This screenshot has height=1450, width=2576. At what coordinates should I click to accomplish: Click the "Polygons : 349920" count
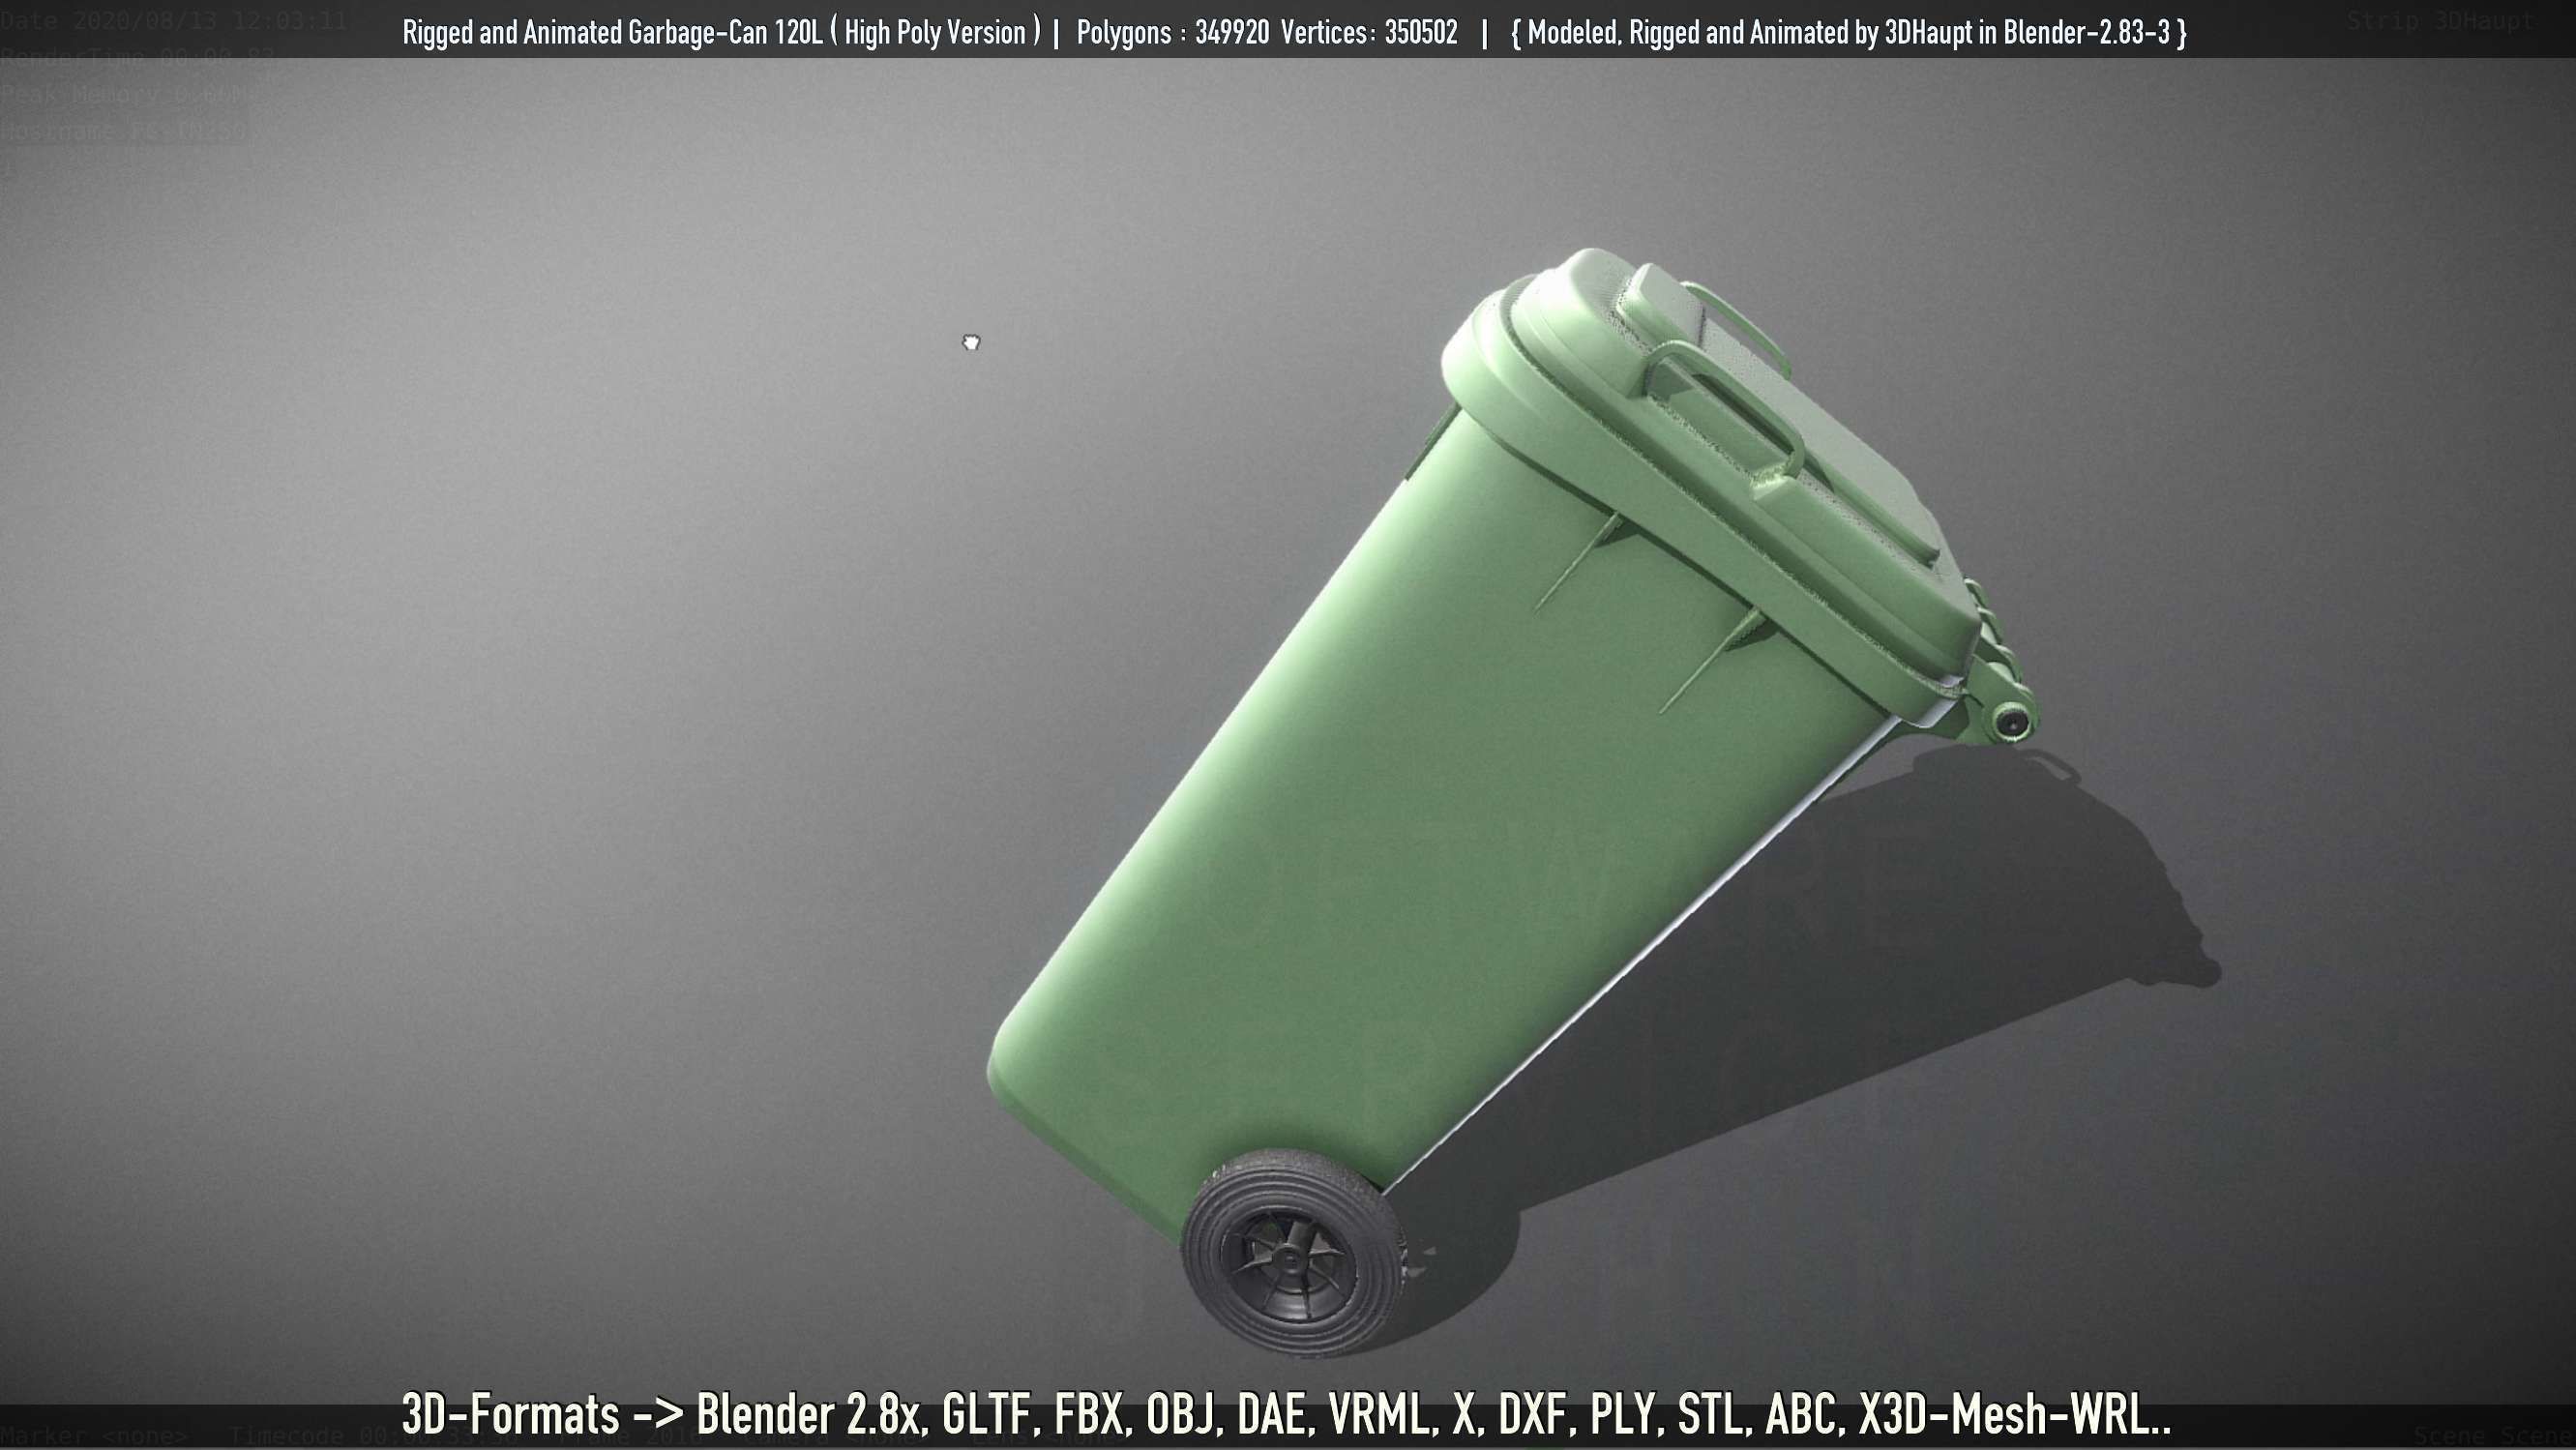pyautogui.click(x=1172, y=33)
